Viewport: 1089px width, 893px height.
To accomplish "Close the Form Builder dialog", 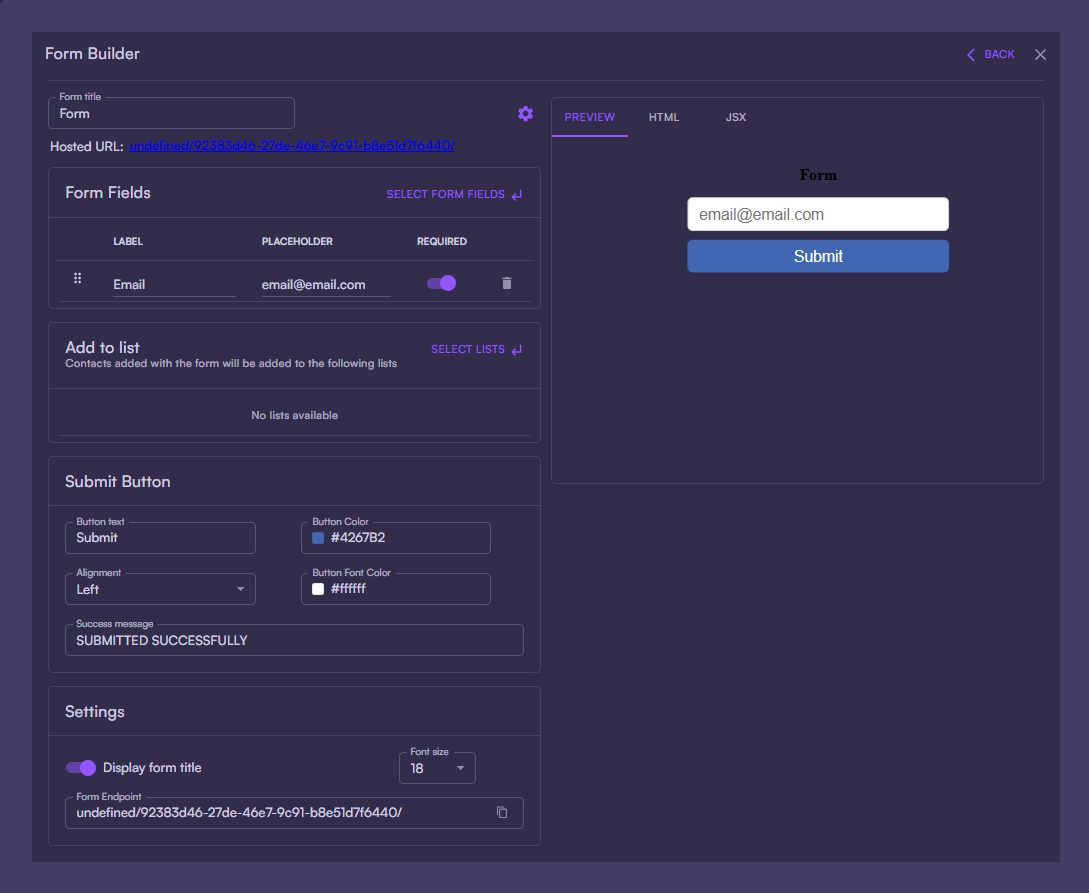I will [x=1040, y=55].
